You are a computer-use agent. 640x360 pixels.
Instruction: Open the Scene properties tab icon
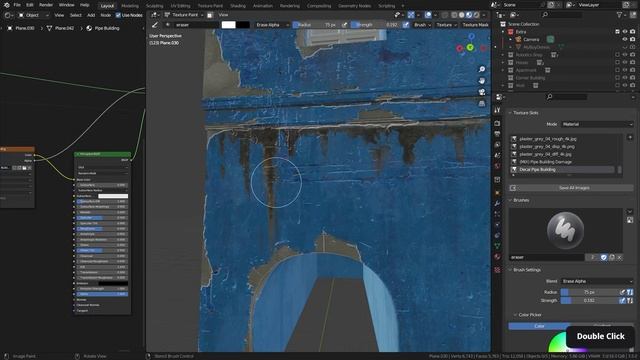(x=497, y=155)
